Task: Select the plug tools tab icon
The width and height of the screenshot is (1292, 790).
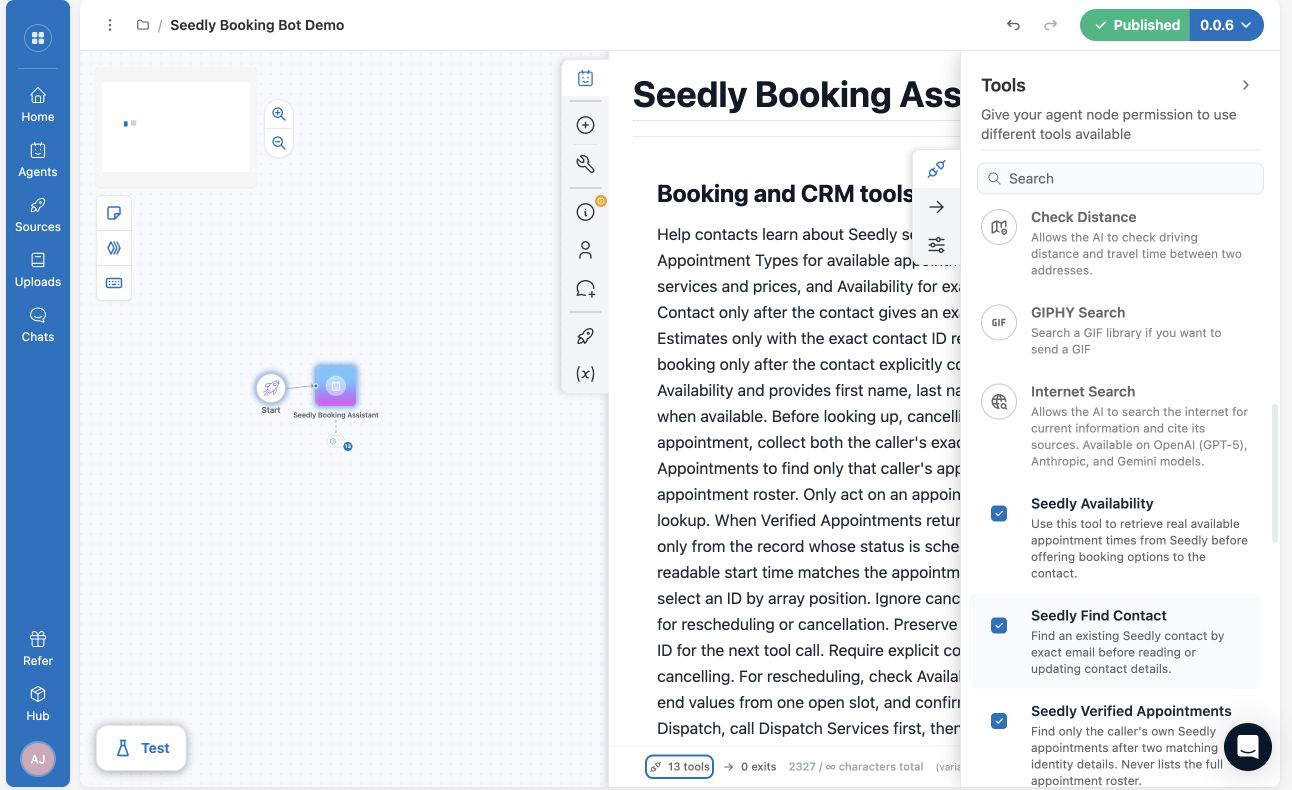Action: [x=937, y=169]
